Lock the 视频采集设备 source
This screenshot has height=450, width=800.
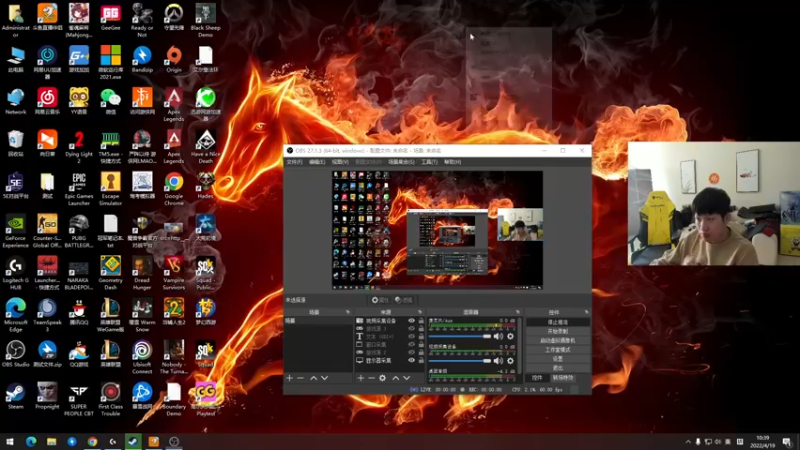tap(421, 321)
